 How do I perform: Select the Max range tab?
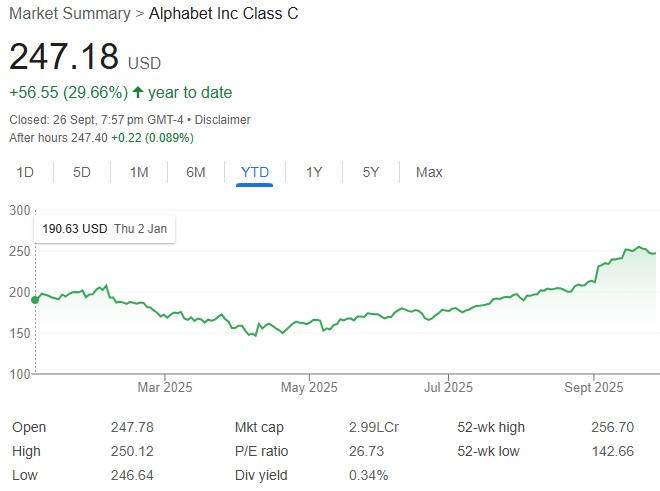[429, 172]
